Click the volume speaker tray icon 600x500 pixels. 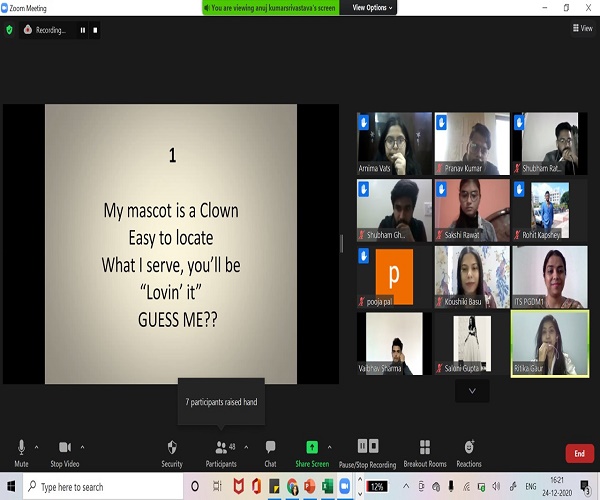coord(496,487)
